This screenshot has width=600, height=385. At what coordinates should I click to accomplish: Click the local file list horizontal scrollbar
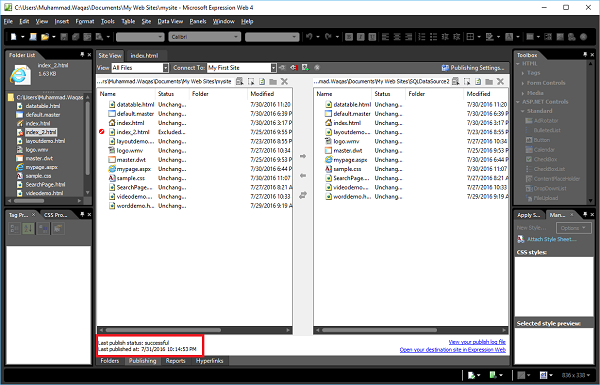coord(194,330)
